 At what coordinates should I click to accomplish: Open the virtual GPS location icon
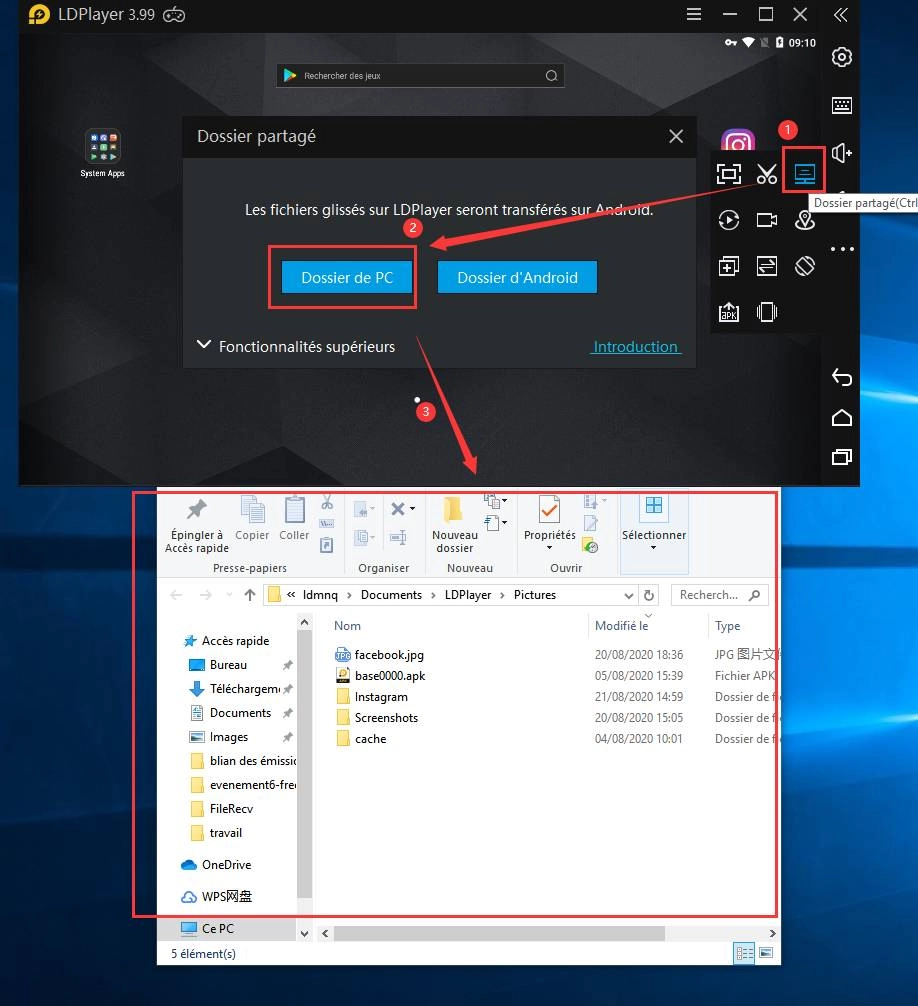click(804, 220)
